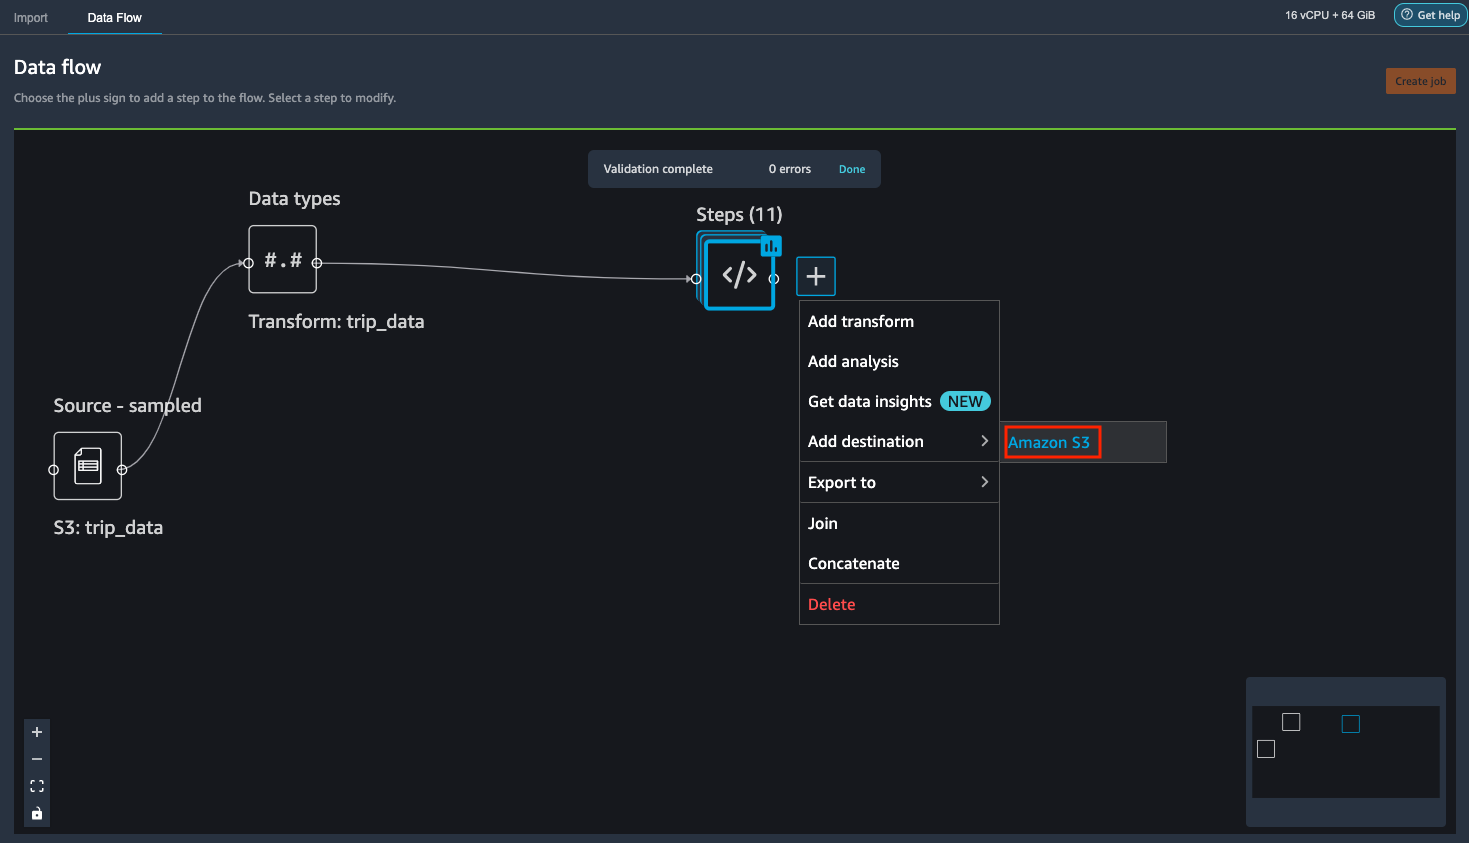Switch to the Data Flow tab
1469x843 pixels.
pos(115,18)
